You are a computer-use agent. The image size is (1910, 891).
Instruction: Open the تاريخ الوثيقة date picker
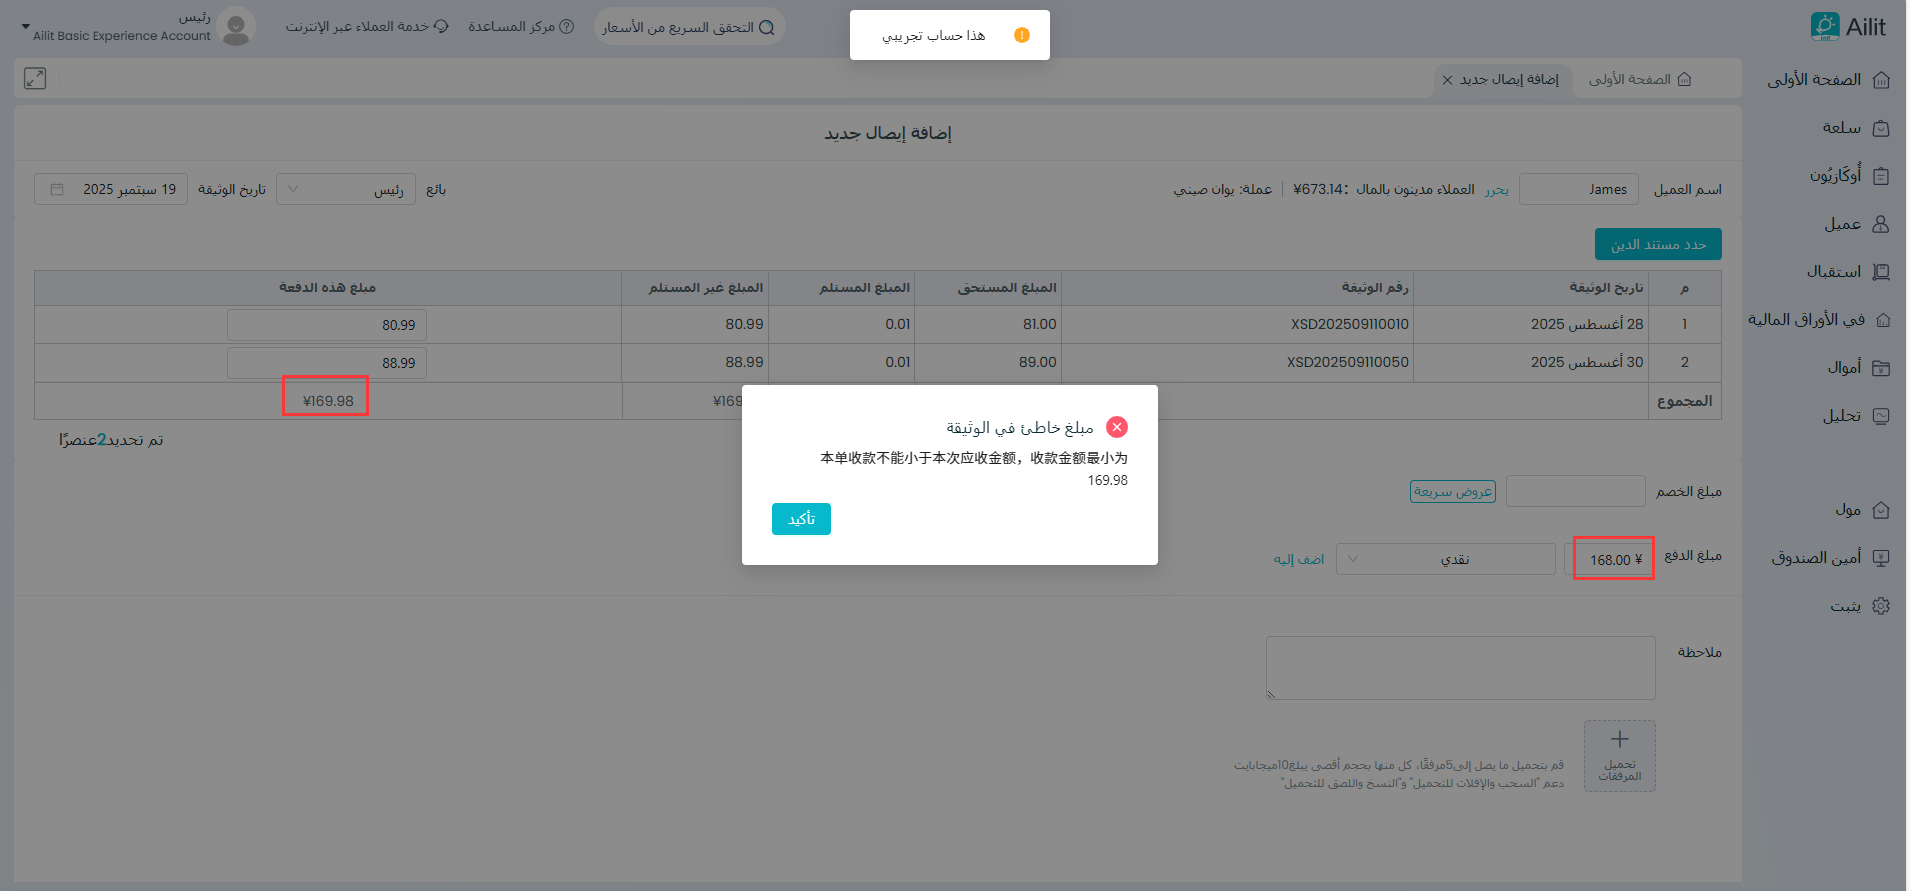tap(111, 189)
